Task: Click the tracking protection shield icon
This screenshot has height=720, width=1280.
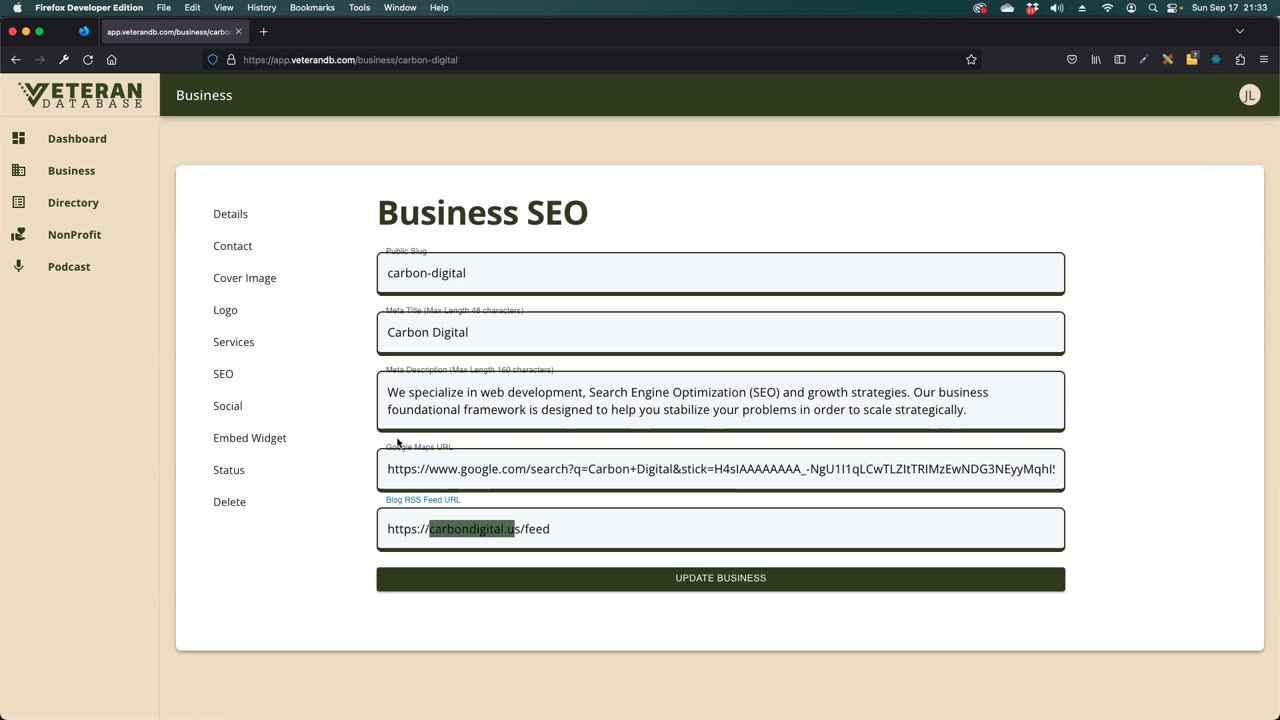Action: pos(212,60)
